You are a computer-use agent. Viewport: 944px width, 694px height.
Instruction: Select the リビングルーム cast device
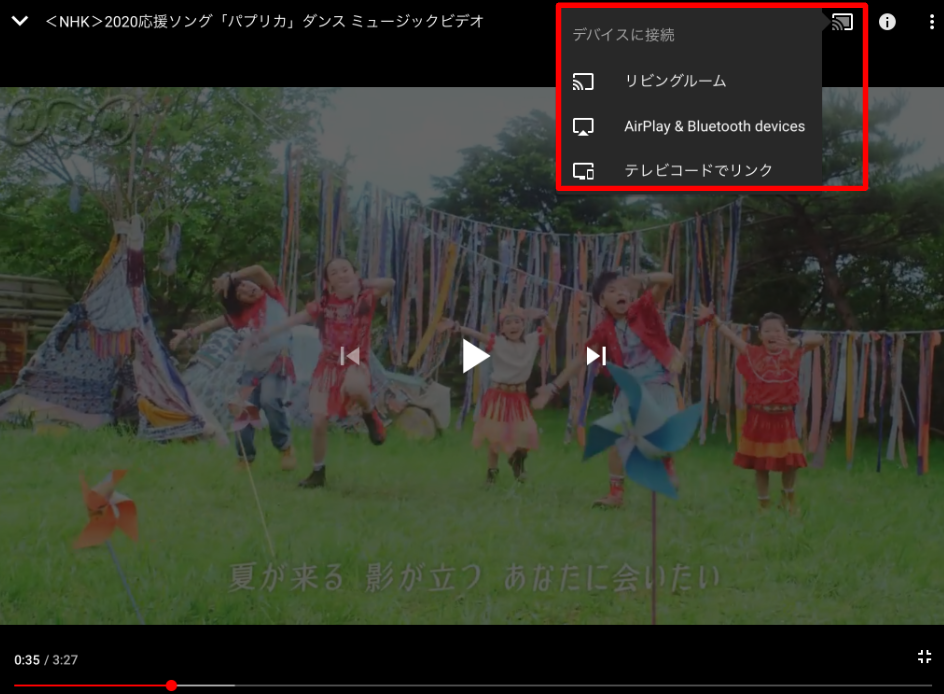coord(689,81)
